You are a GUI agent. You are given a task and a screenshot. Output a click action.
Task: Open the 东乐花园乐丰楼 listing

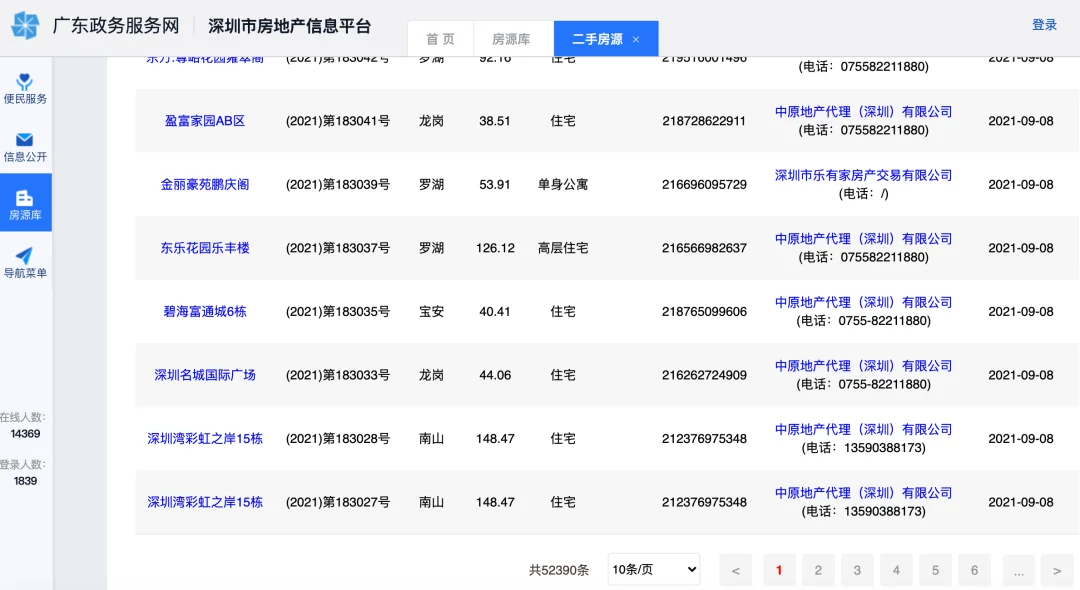pyautogui.click(x=205, y=248)
